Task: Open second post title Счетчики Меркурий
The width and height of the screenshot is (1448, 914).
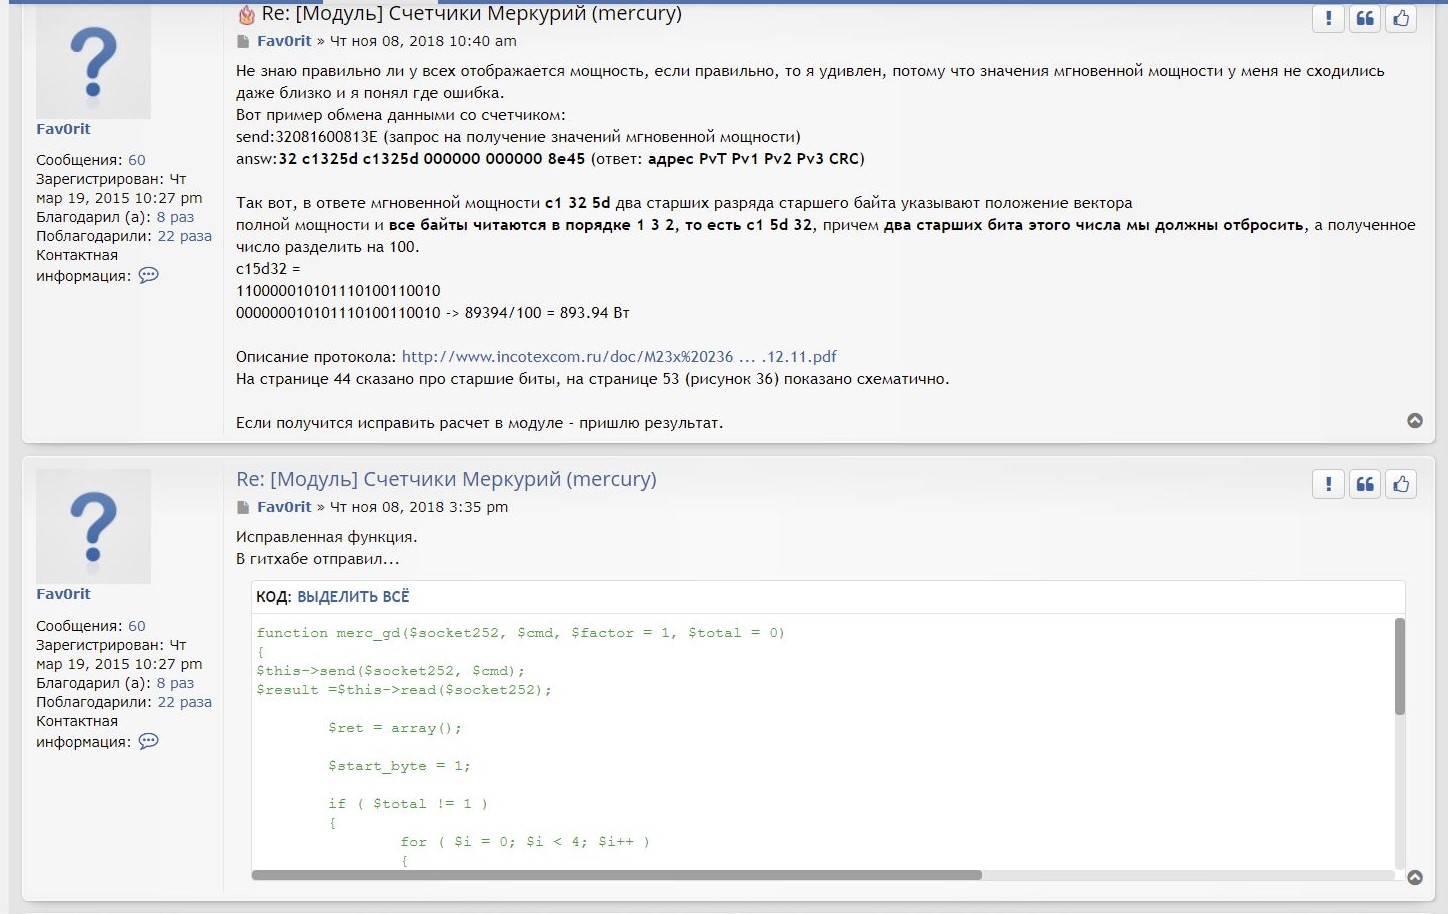Action: [446, 480]
